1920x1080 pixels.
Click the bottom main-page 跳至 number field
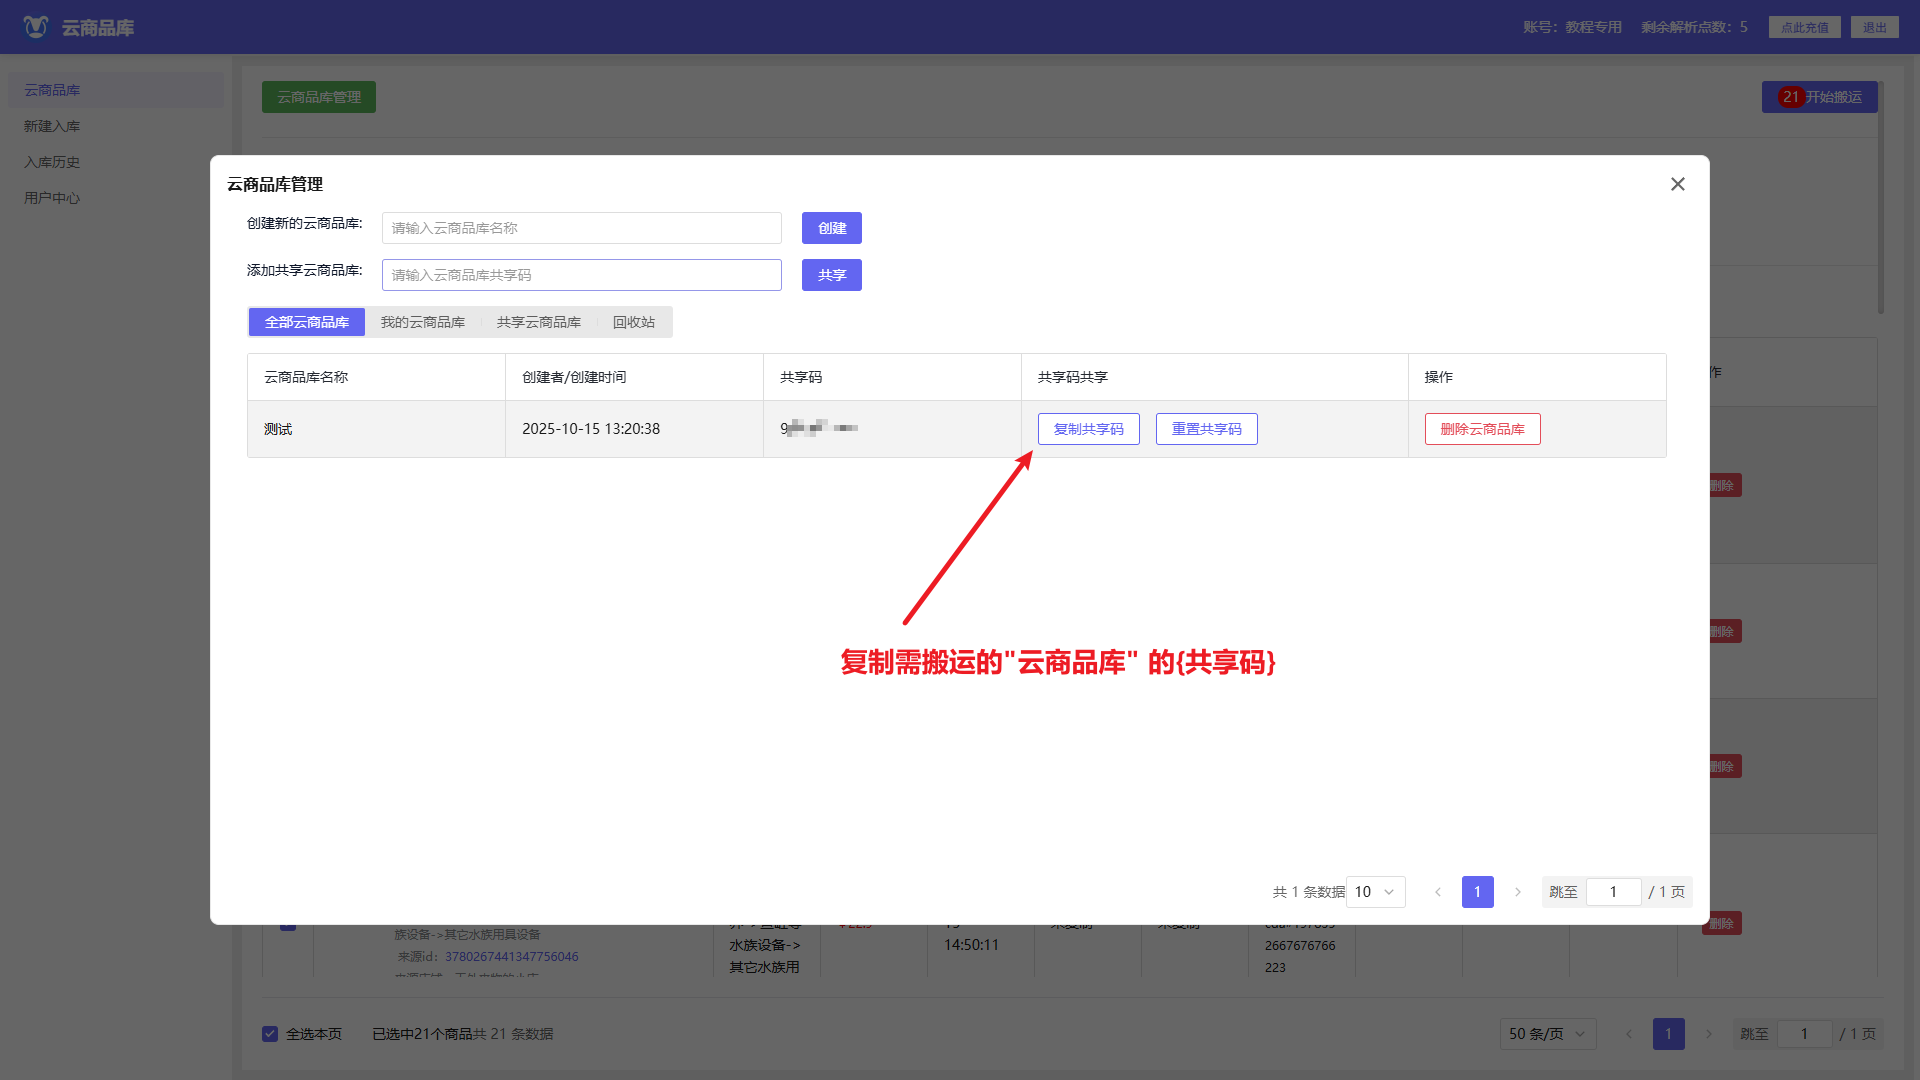coord(1804,1034)
